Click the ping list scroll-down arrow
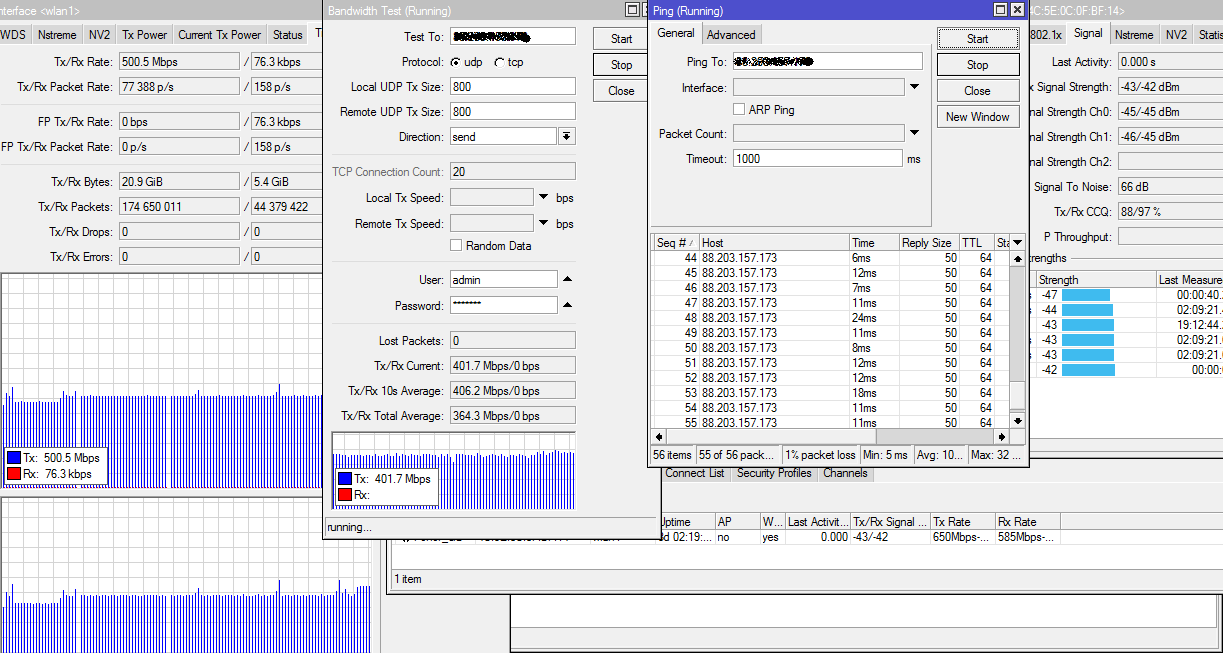 pos(1017,421)
